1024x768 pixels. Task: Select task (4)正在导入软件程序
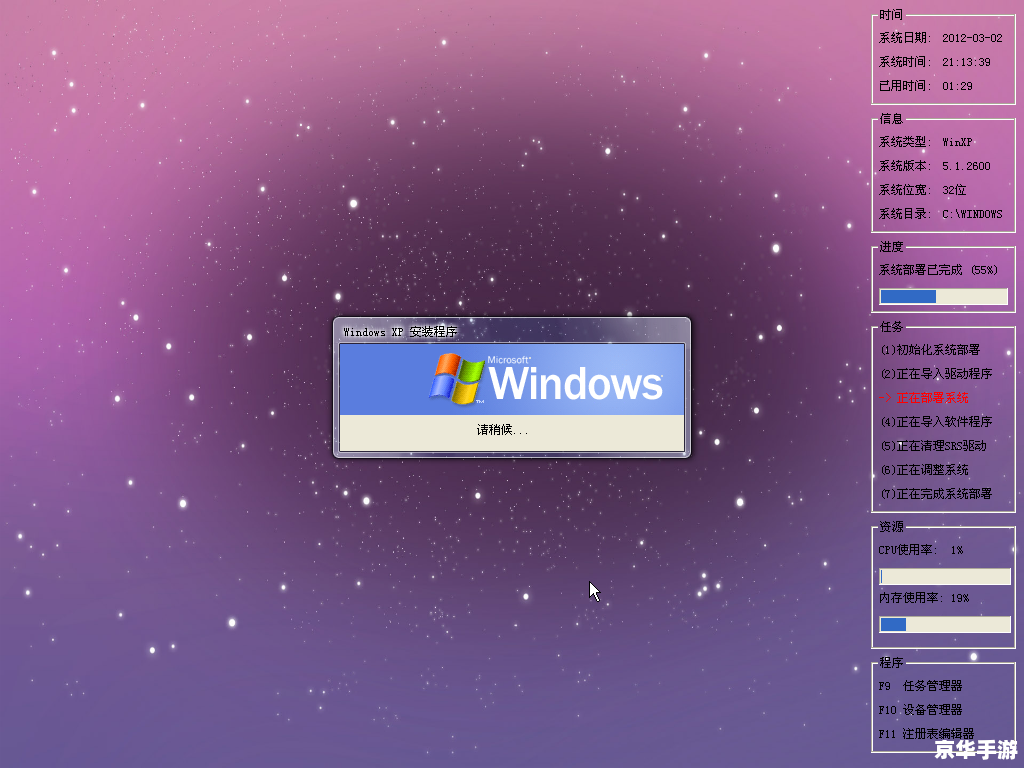point(936,422)
